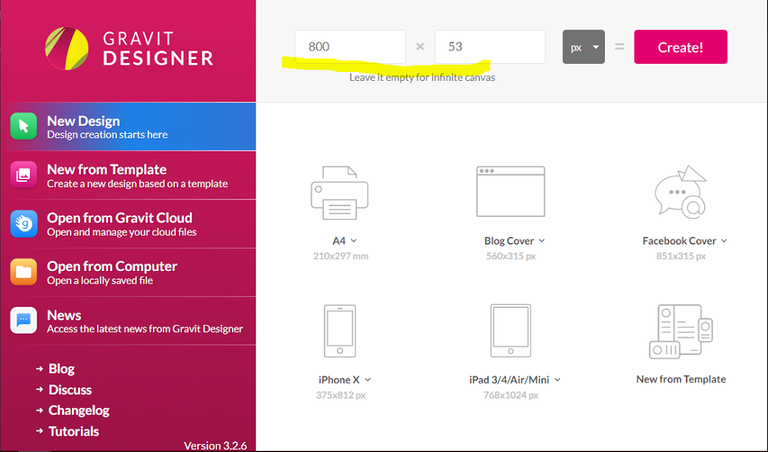
Task: Open the Discuss link
Action: 70,390
